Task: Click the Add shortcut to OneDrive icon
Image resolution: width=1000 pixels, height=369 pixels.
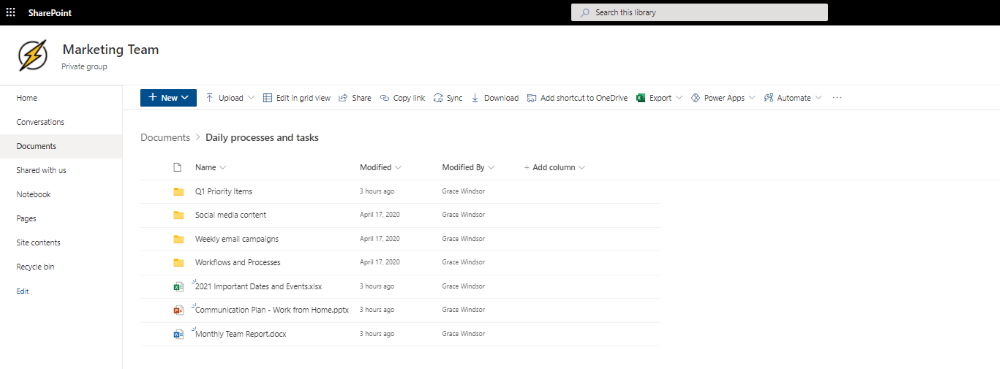Action: pos(531,98)
